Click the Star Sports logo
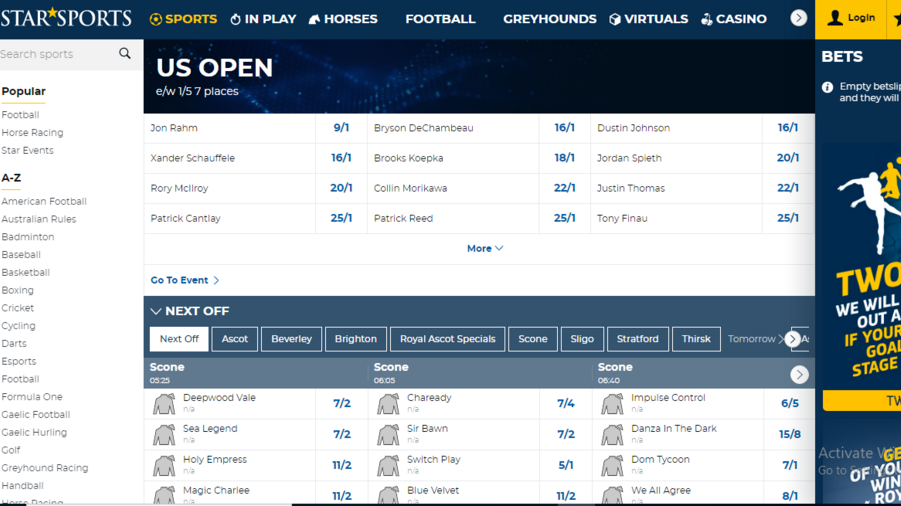The height and width of the screenshot is (506, 901). [x=66, y=18]
